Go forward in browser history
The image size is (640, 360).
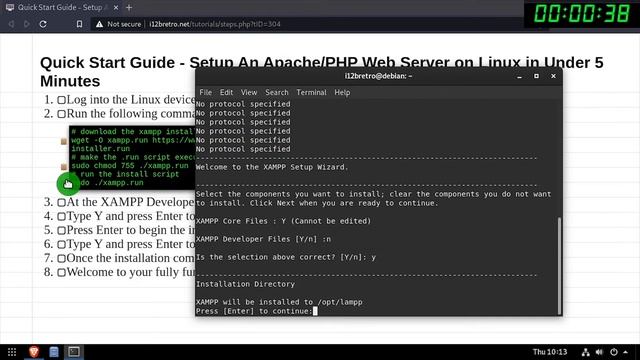[x=27, y=24]
